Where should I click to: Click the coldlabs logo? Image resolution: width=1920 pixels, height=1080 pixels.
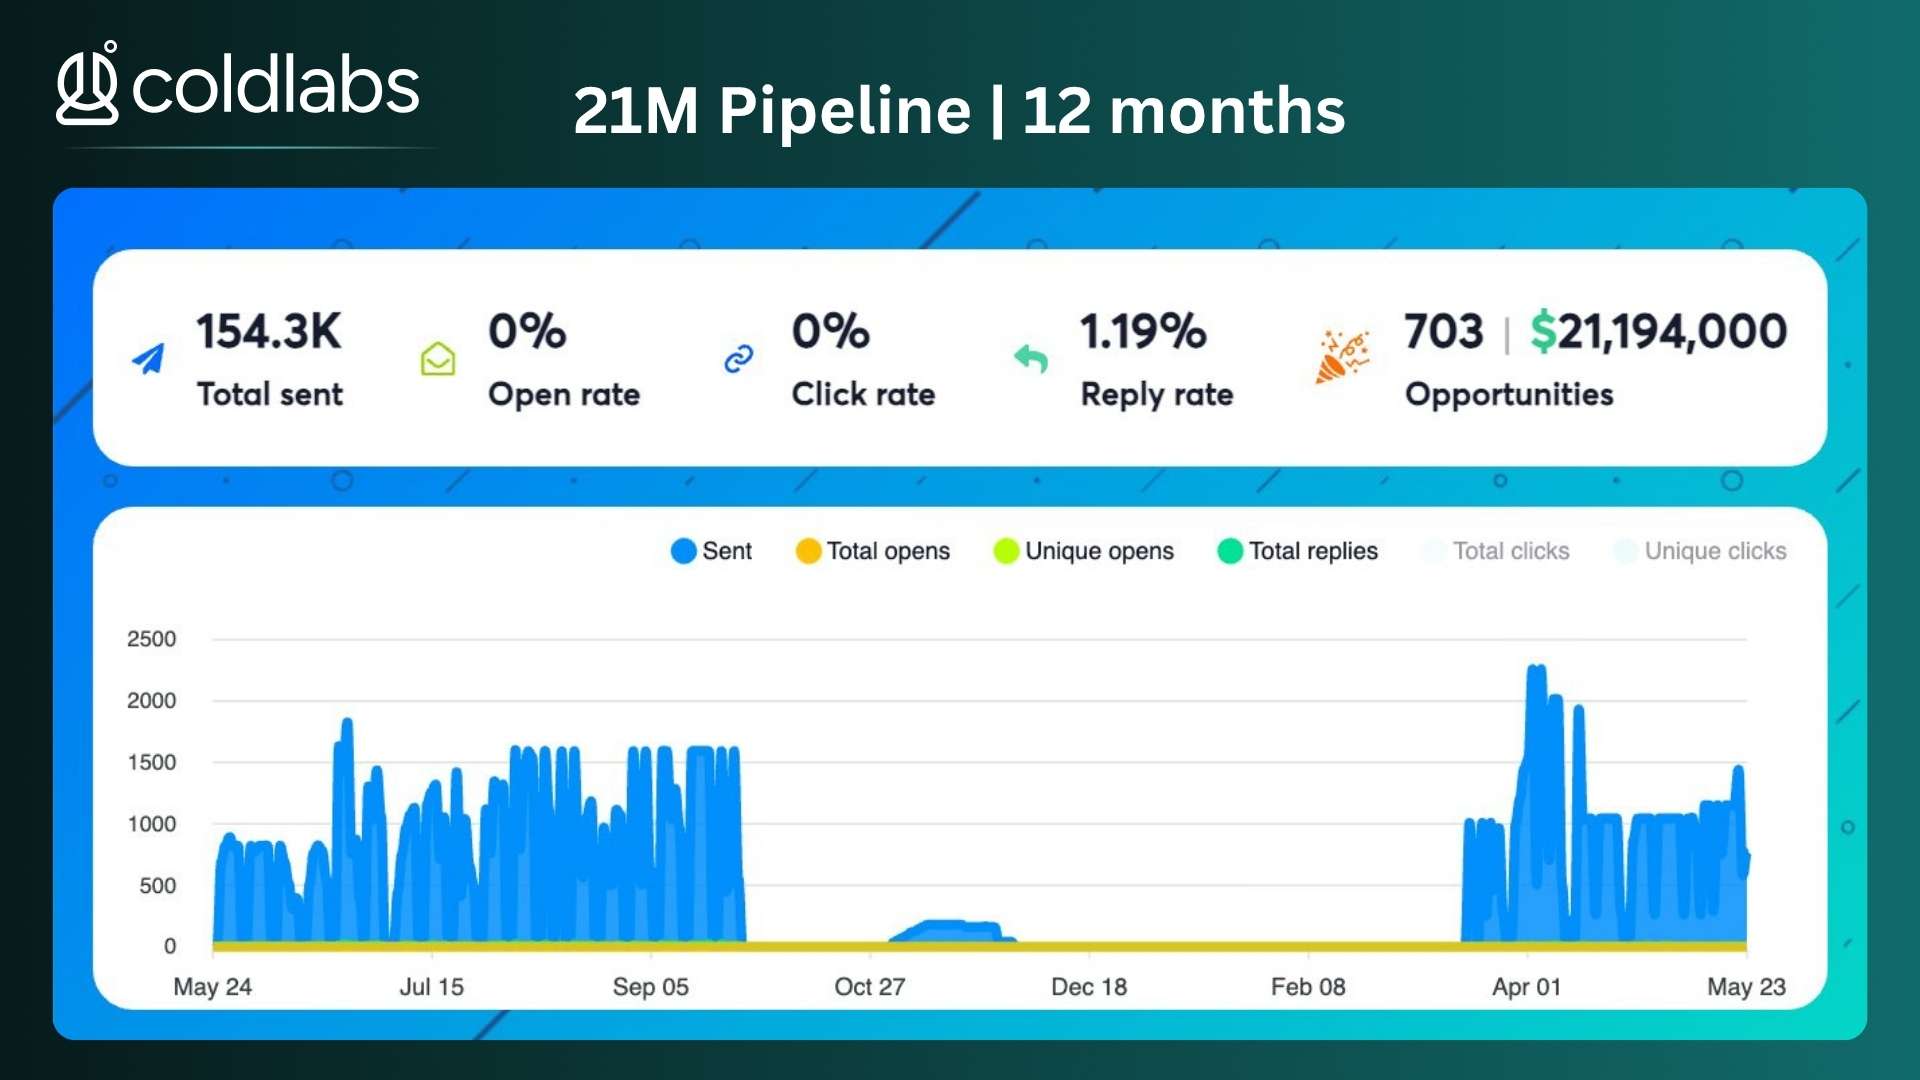click(x=238, y=84)
